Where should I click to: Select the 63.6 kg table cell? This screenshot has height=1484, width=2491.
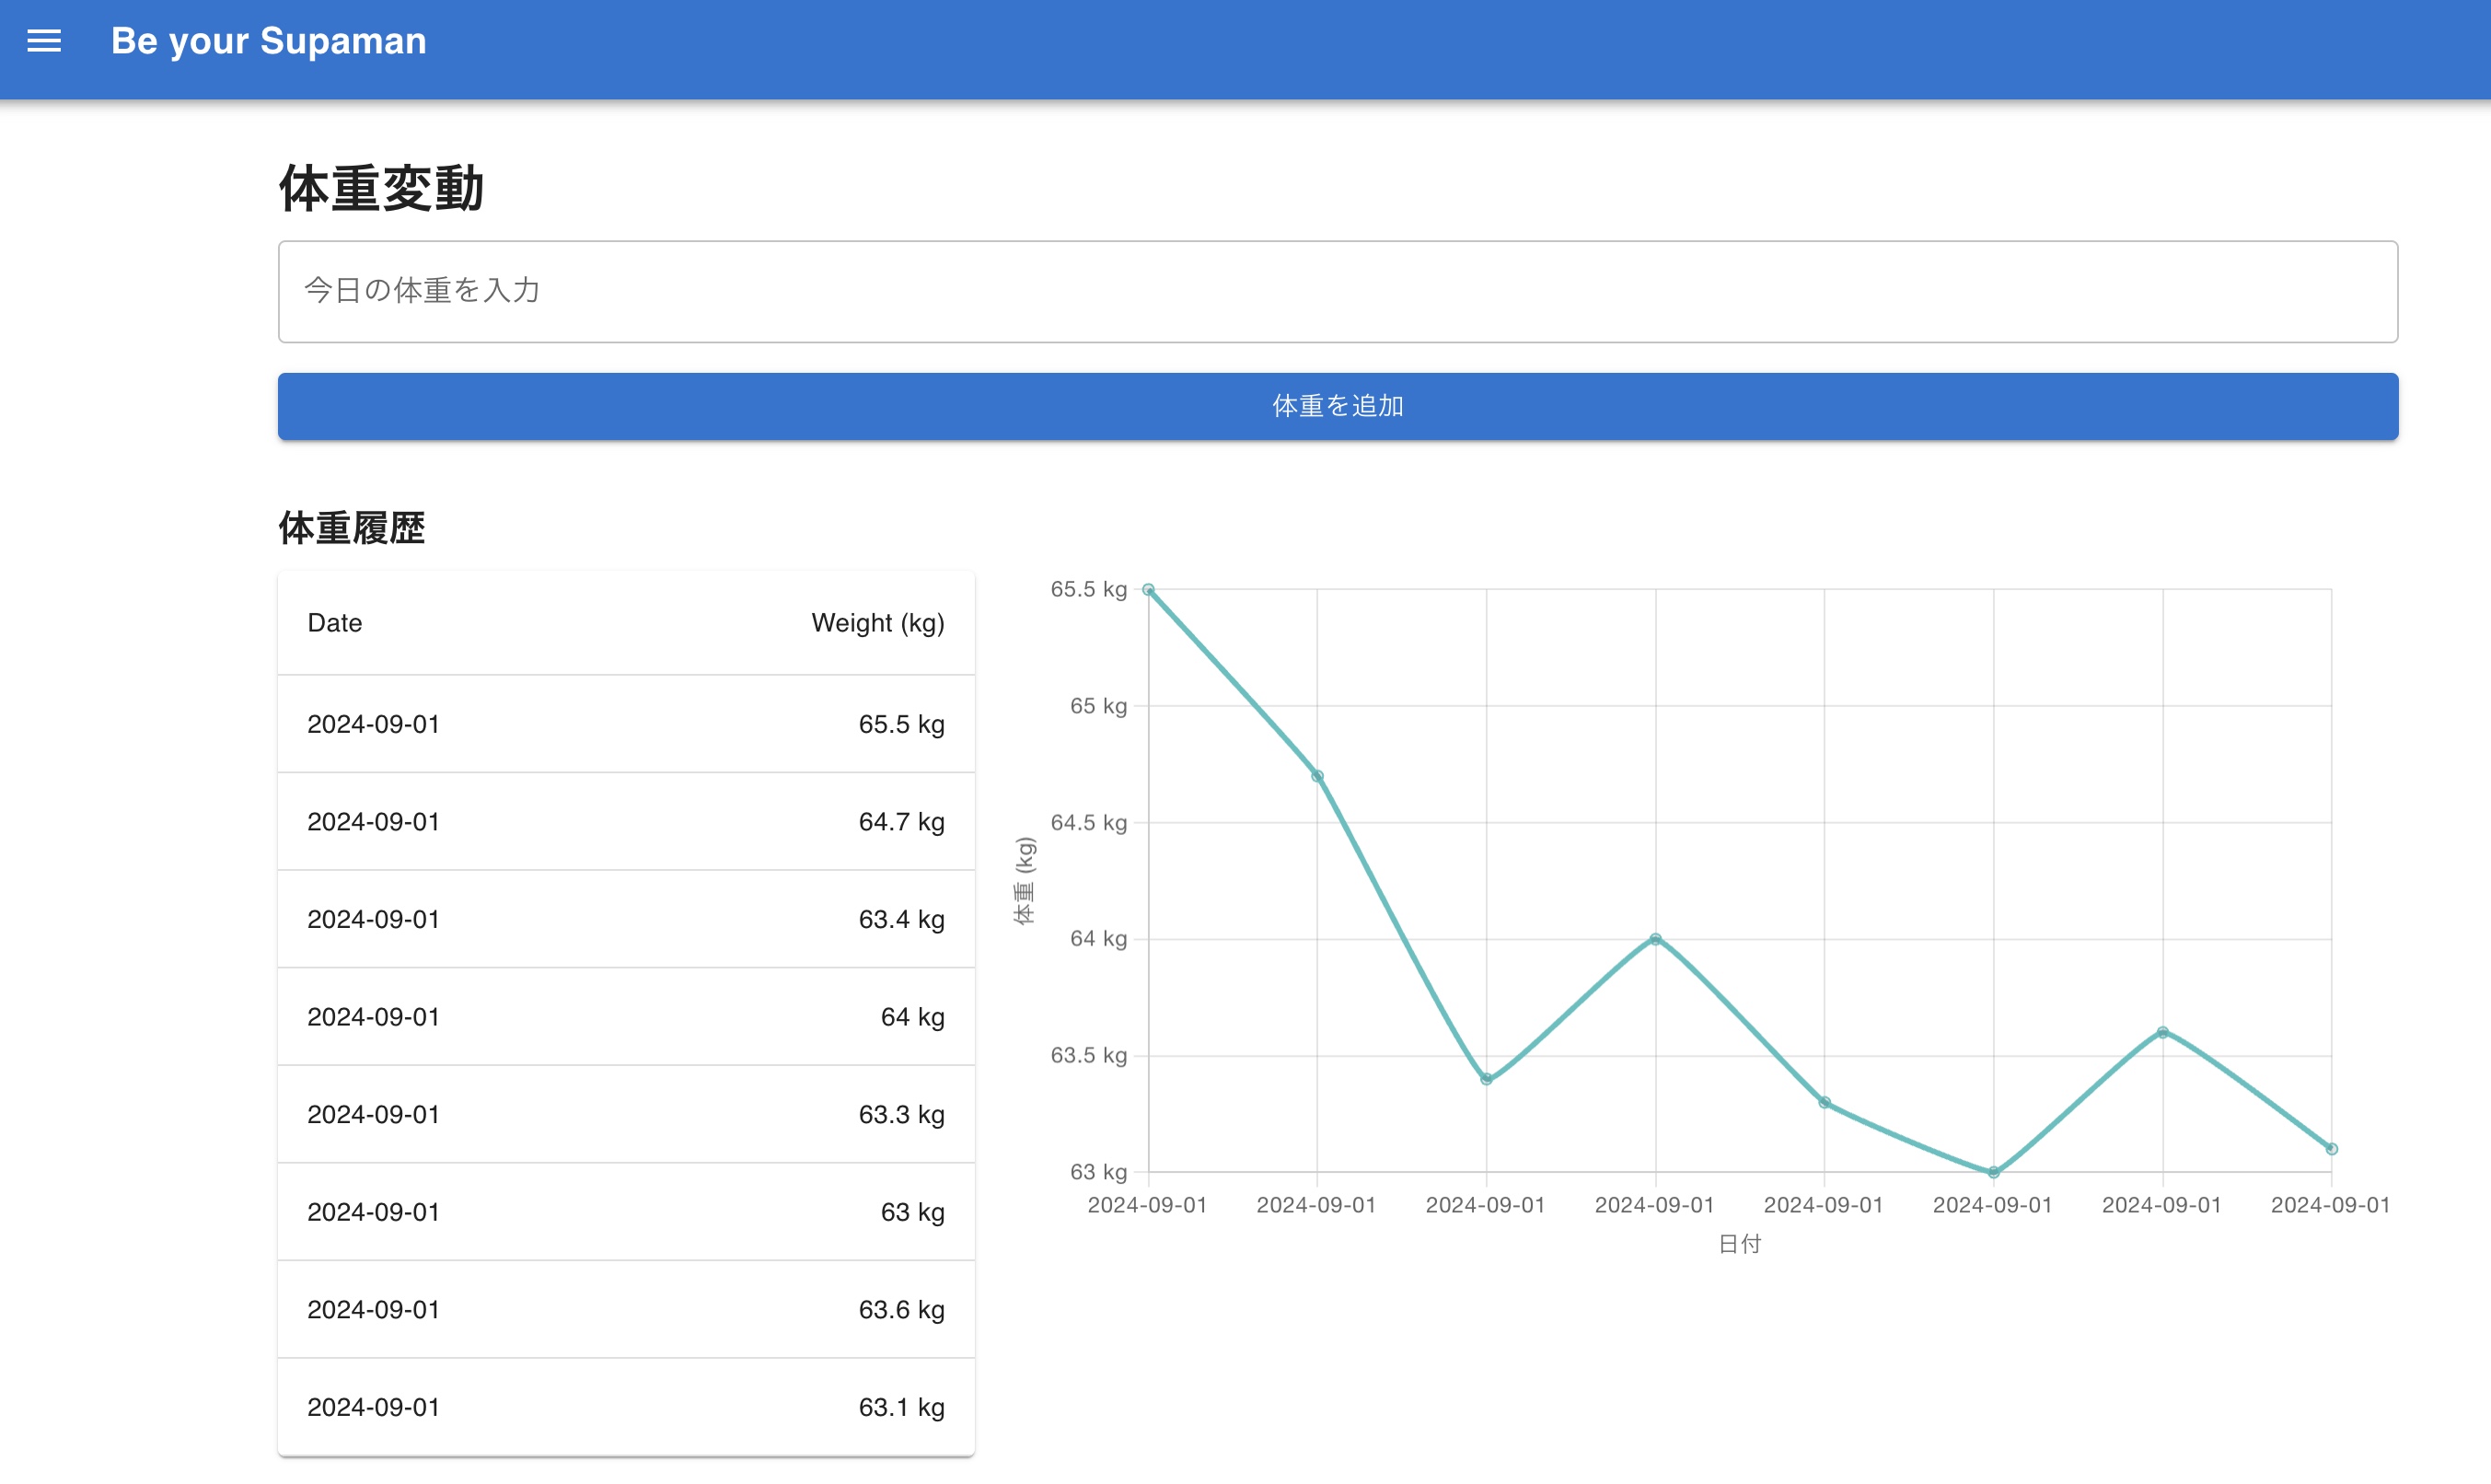(901, 1309)
